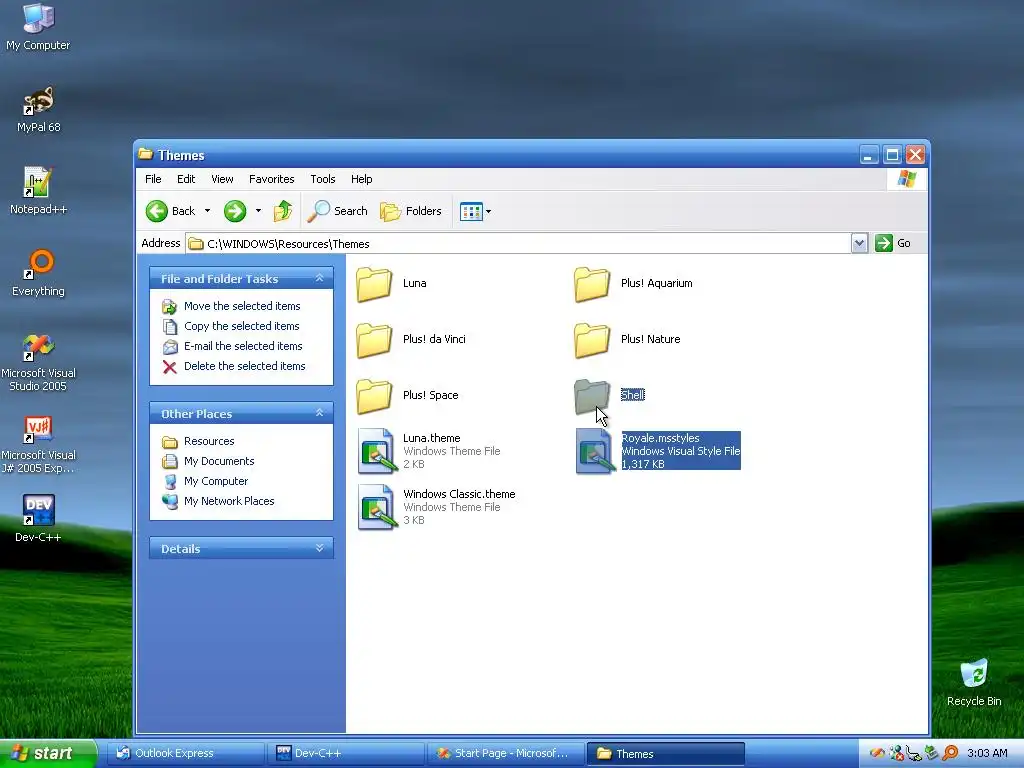Select the Luna folder icon

click(x=374, y=284)
